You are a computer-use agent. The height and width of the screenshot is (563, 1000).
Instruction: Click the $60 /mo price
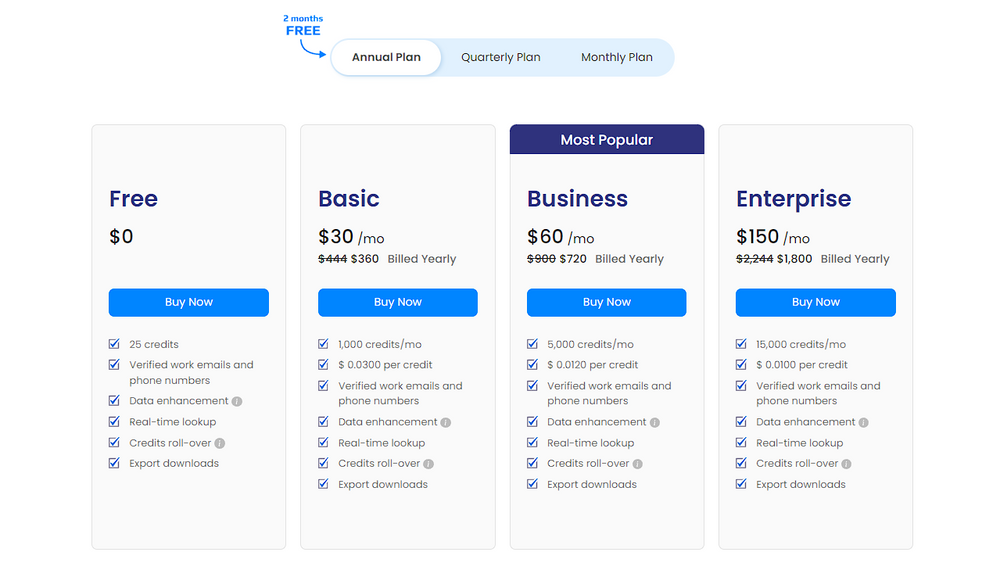click(561, 237)
